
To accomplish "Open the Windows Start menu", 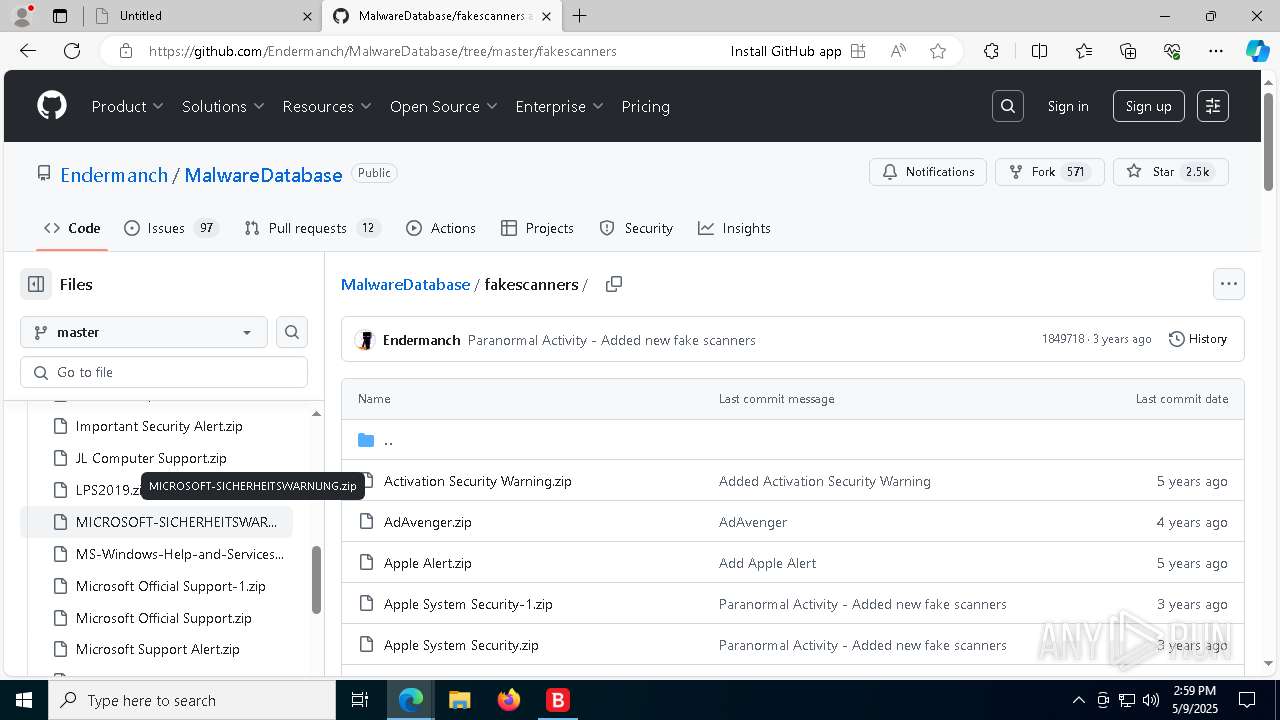I will coord(24,700).
